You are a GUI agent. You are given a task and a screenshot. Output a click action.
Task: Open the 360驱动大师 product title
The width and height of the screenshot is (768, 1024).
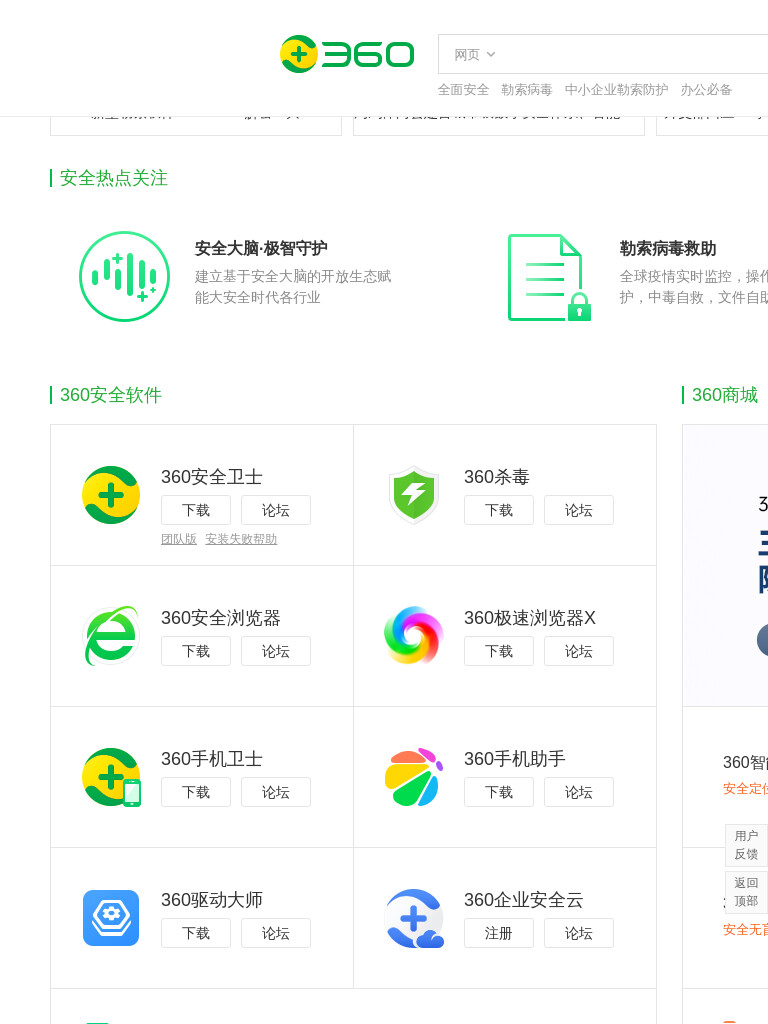point(212,900)
